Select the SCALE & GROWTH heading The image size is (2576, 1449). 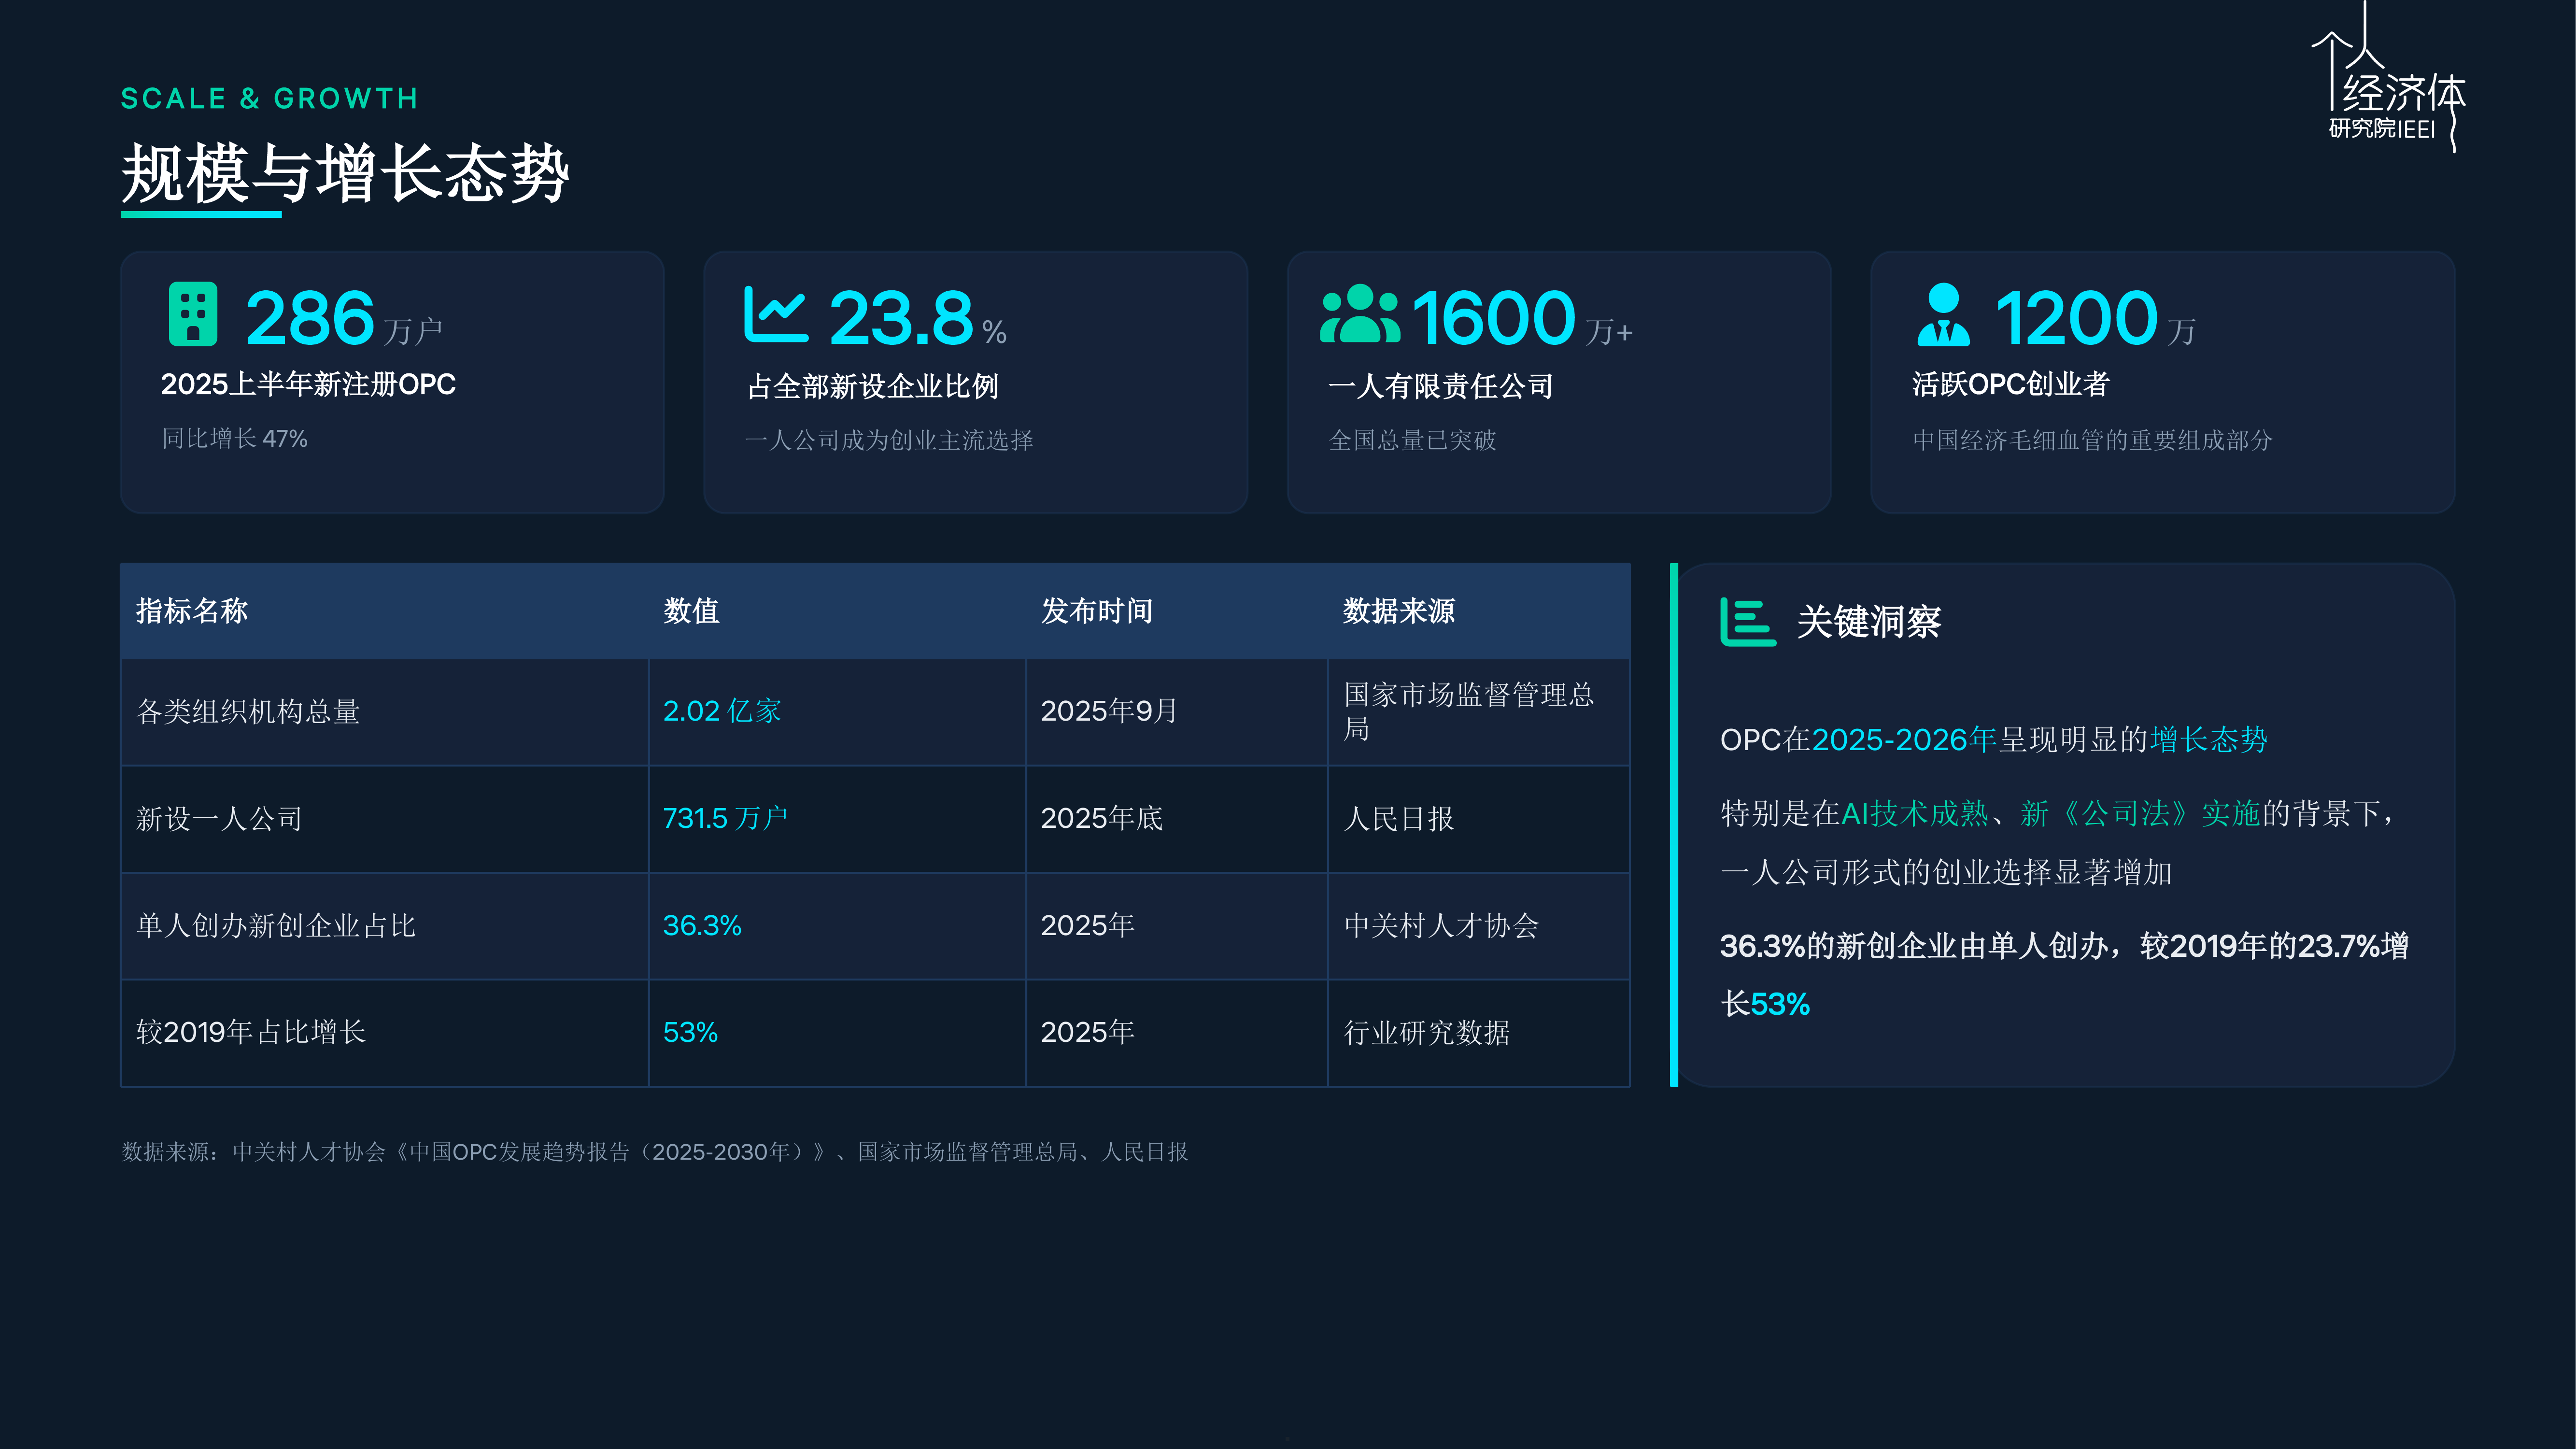click(x=269, y=99)
